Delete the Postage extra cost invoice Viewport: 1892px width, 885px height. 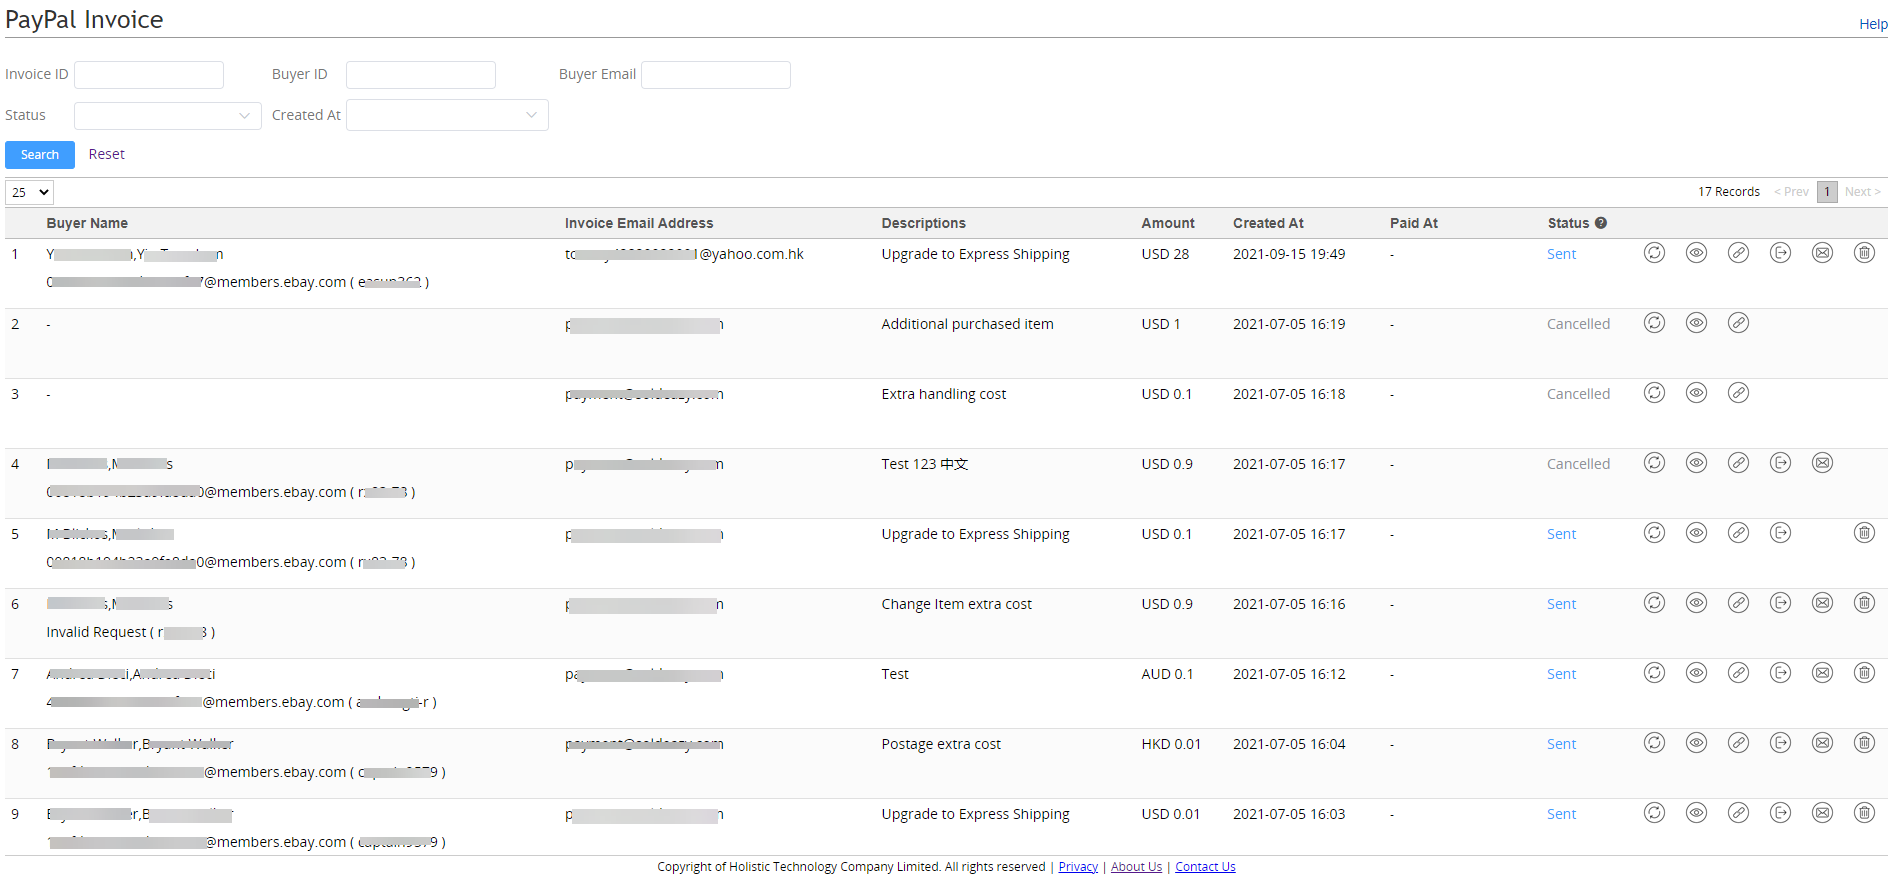click(1865, 743)
